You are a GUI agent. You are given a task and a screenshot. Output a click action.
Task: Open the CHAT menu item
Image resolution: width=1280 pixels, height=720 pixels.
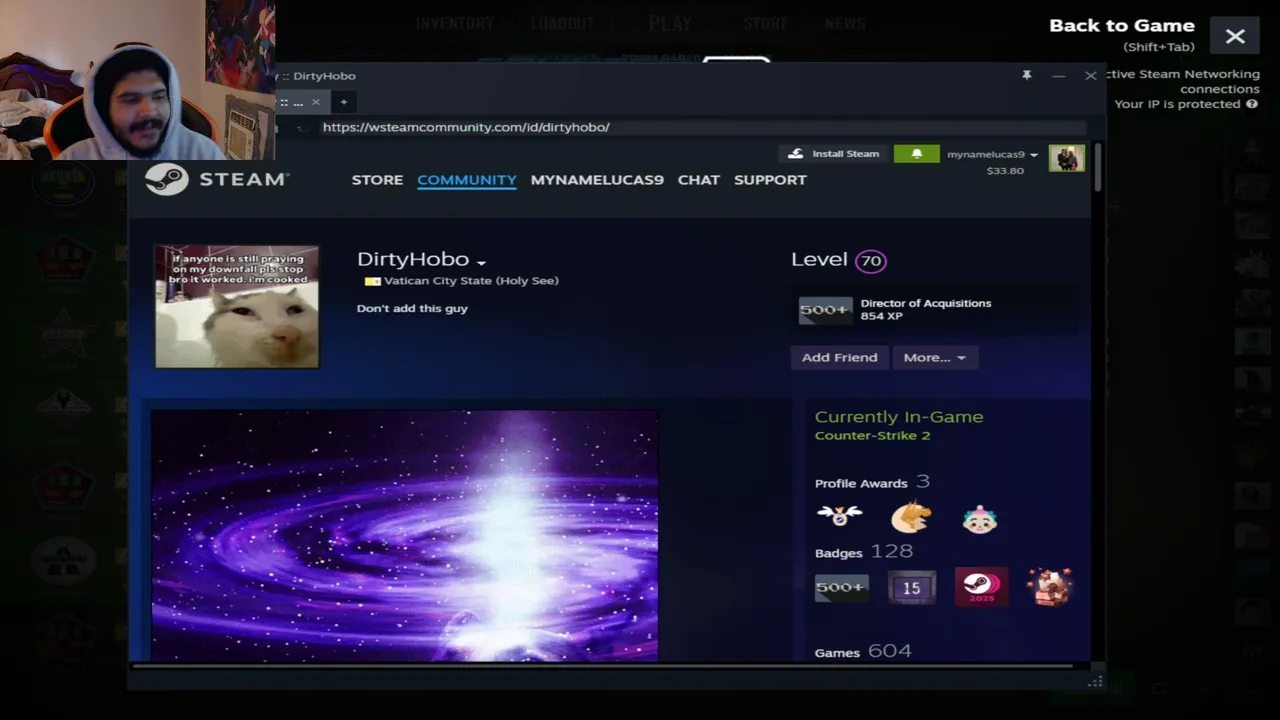[x=699, y=180]
